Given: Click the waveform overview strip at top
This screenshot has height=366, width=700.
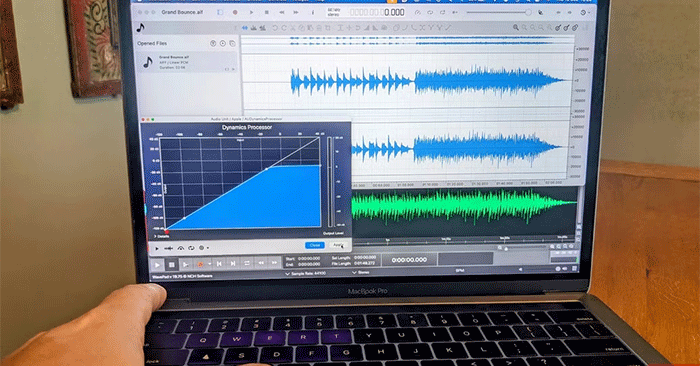Looking at the screenshot, I should tap(407, 41).
